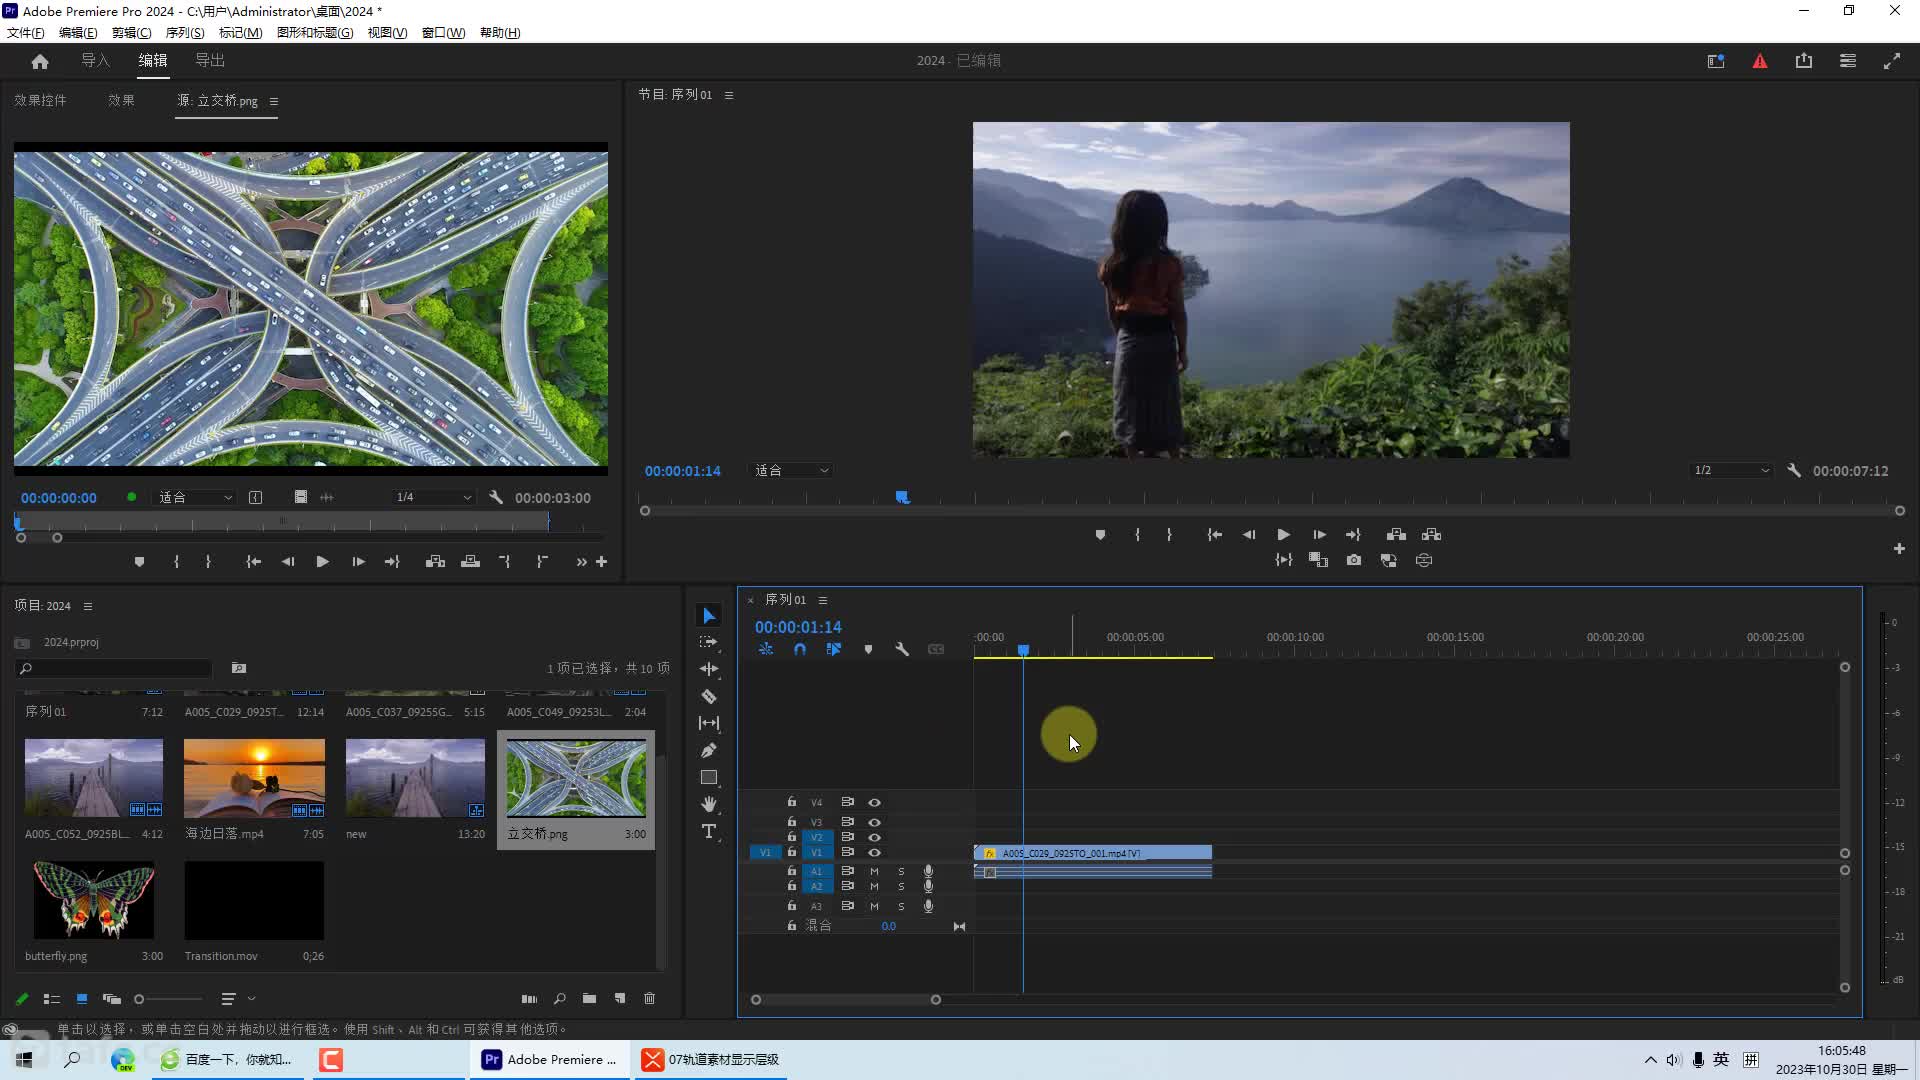1920x1080 pixels.
Task: Open Program monitor zoom level dropdown
Action: (791, 470)
